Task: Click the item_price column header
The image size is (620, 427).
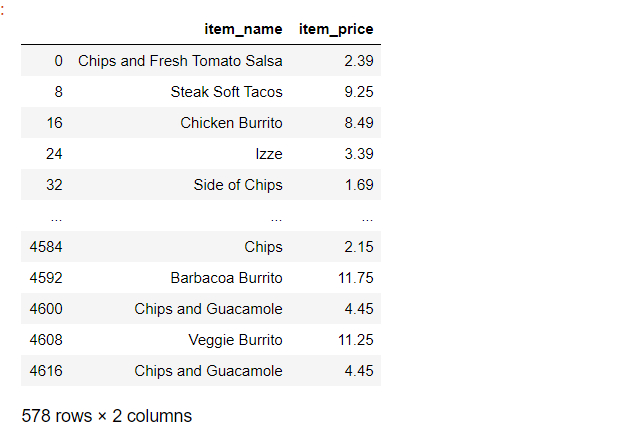Action: pyautogui.click(x=336, y=29)
